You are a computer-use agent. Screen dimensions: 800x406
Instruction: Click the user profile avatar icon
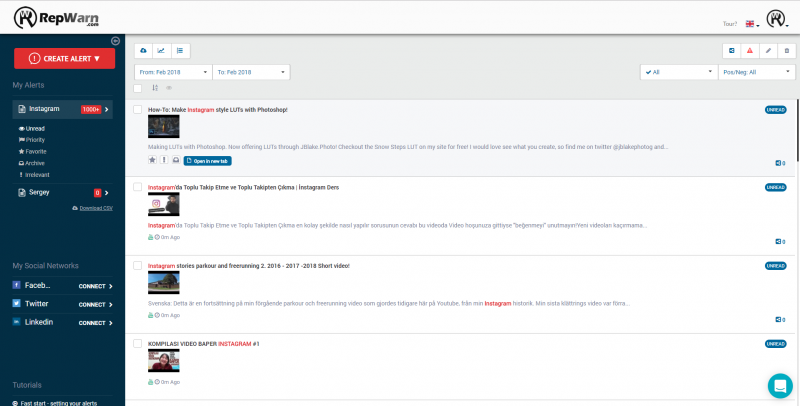pyautogui.click(x=776, y=19)
